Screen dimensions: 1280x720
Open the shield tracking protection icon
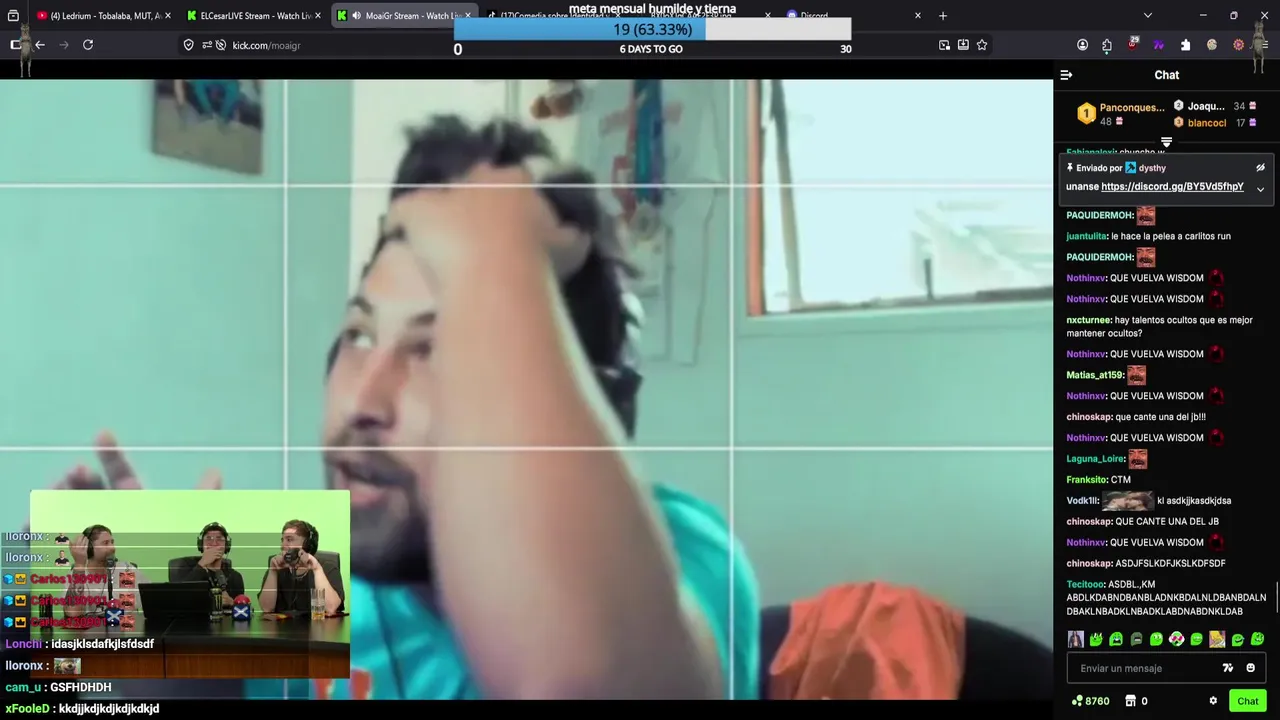[188, 45]
